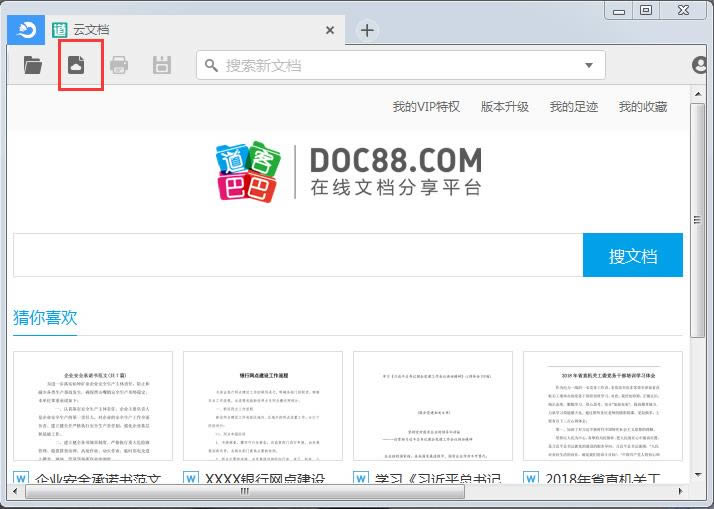
Task: Click the blue home logo button
Action: click(26, 30)
